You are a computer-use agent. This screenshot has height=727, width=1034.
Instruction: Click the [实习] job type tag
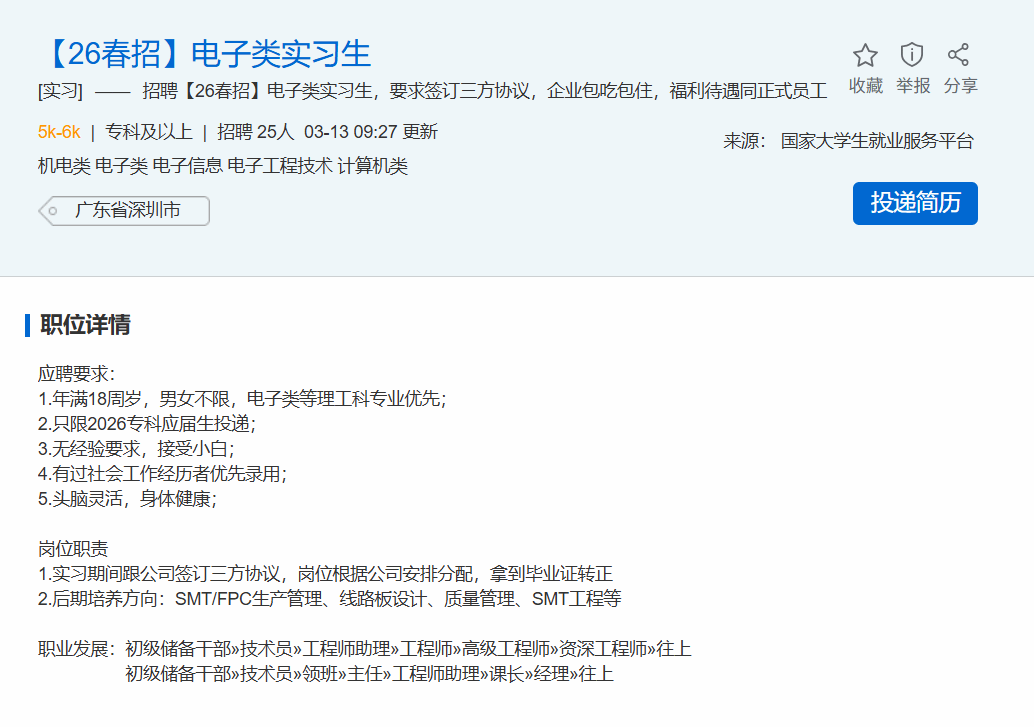(60, 92)
